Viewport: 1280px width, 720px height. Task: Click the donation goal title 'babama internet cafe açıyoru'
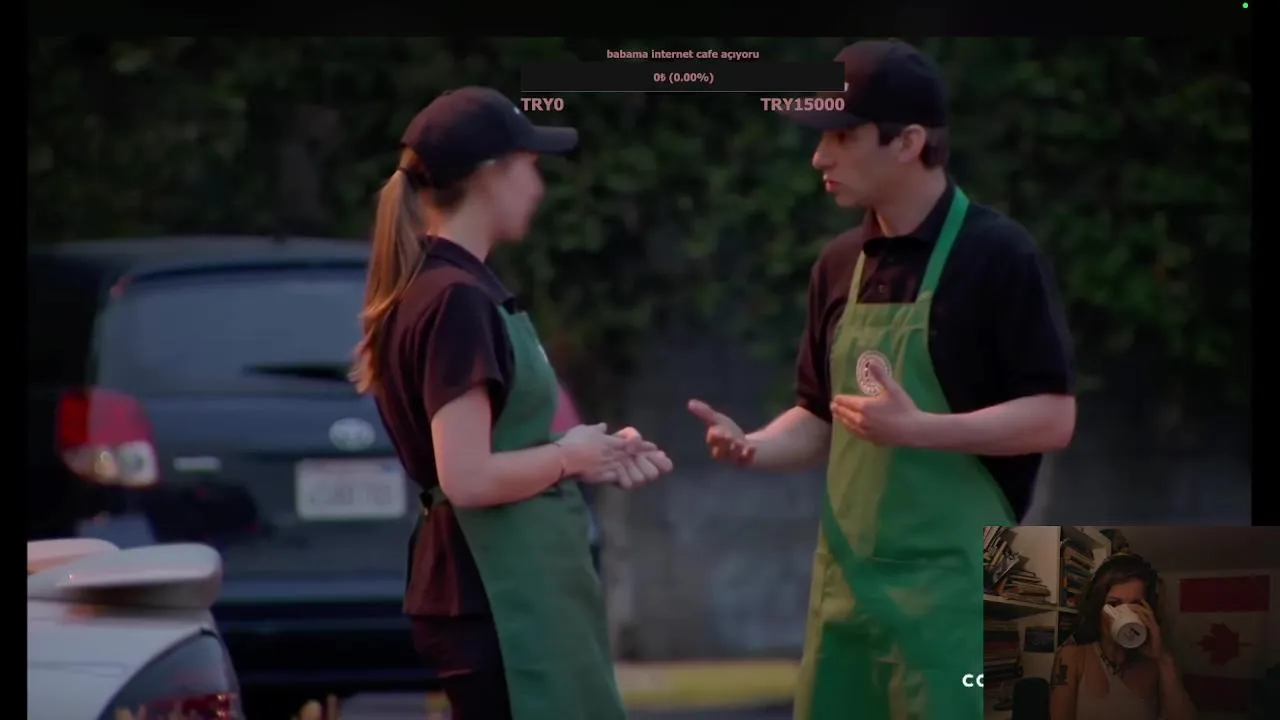(x=682, y=54)
